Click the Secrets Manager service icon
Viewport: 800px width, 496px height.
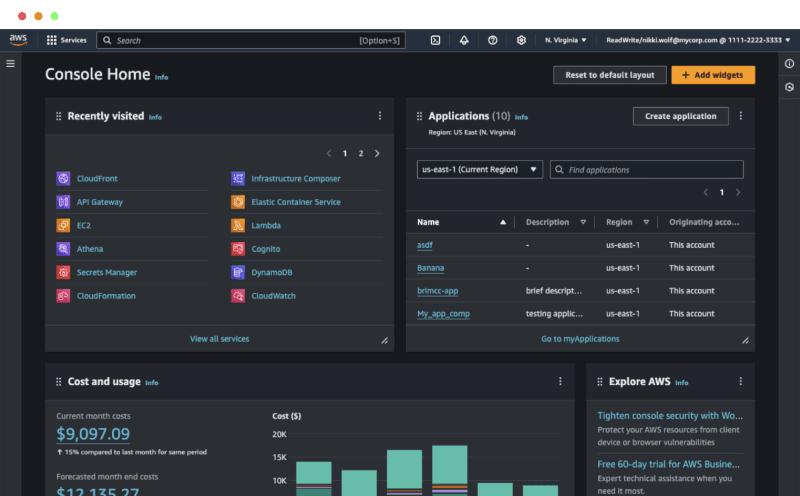tap(63, 272)
